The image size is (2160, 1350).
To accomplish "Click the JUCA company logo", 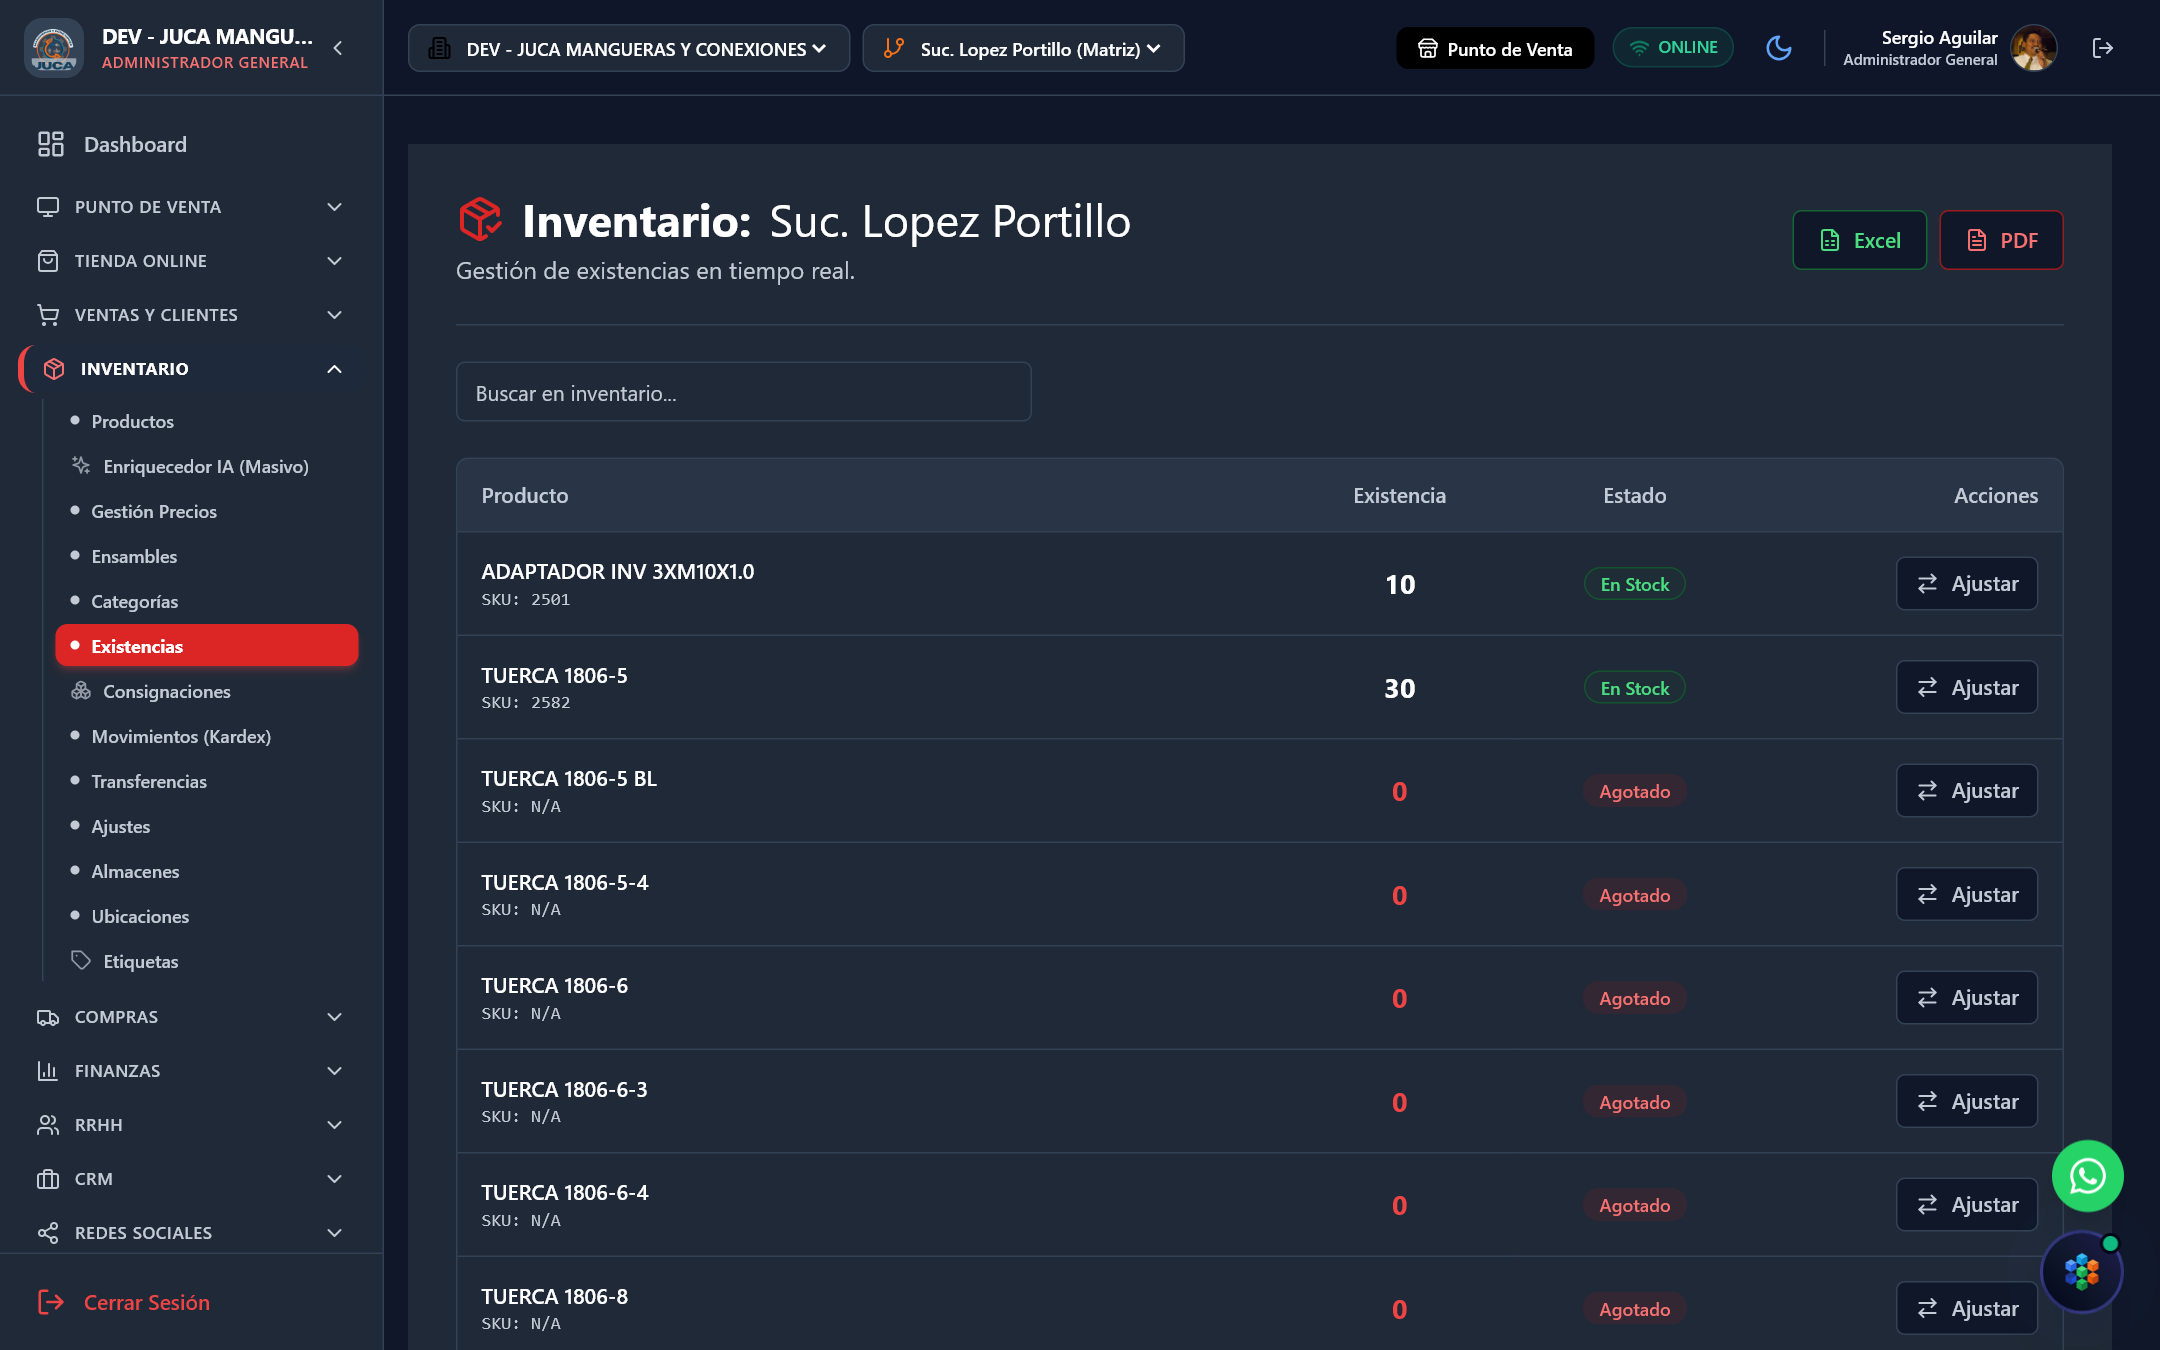I will click(x=53, y=48).
